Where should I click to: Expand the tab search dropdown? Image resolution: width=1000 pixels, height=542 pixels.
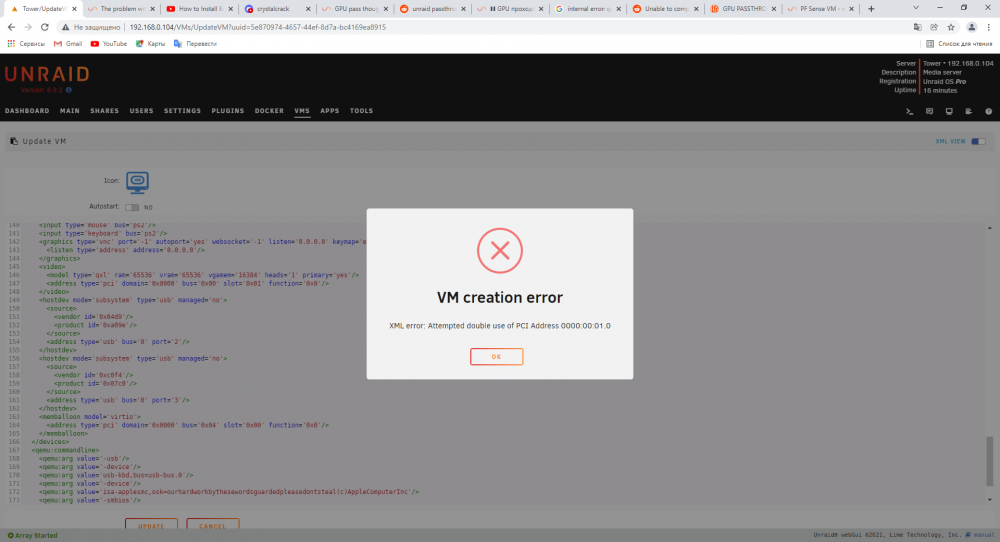tap(916, 8)
